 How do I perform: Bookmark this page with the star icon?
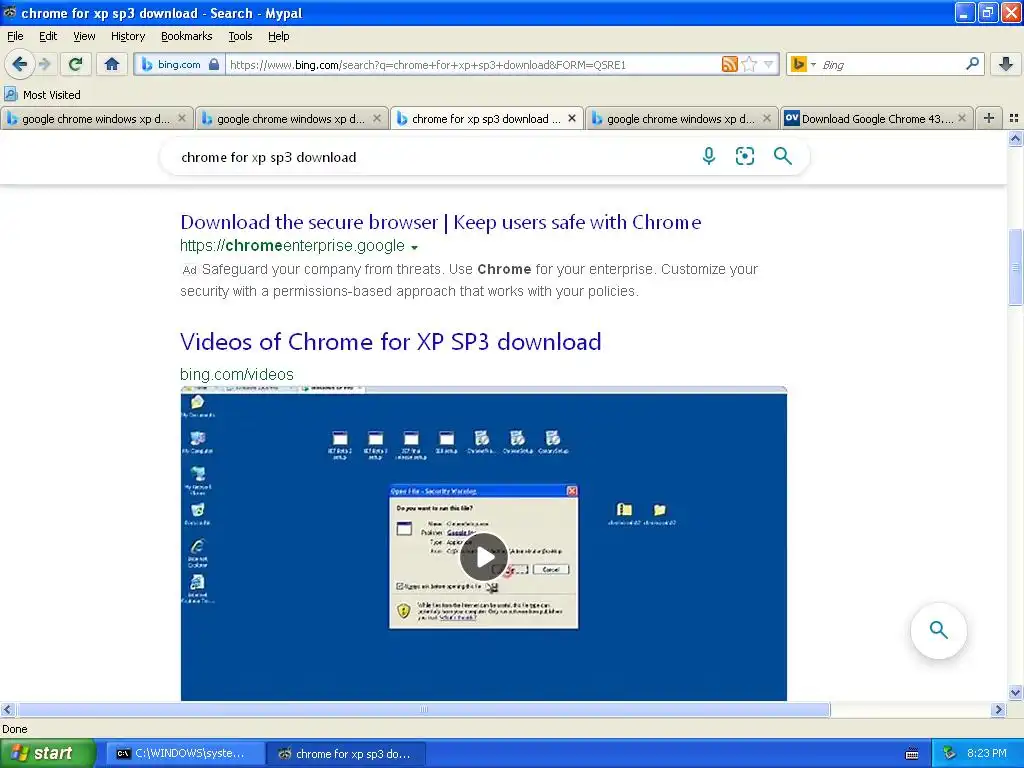click(x=750, y=64)
